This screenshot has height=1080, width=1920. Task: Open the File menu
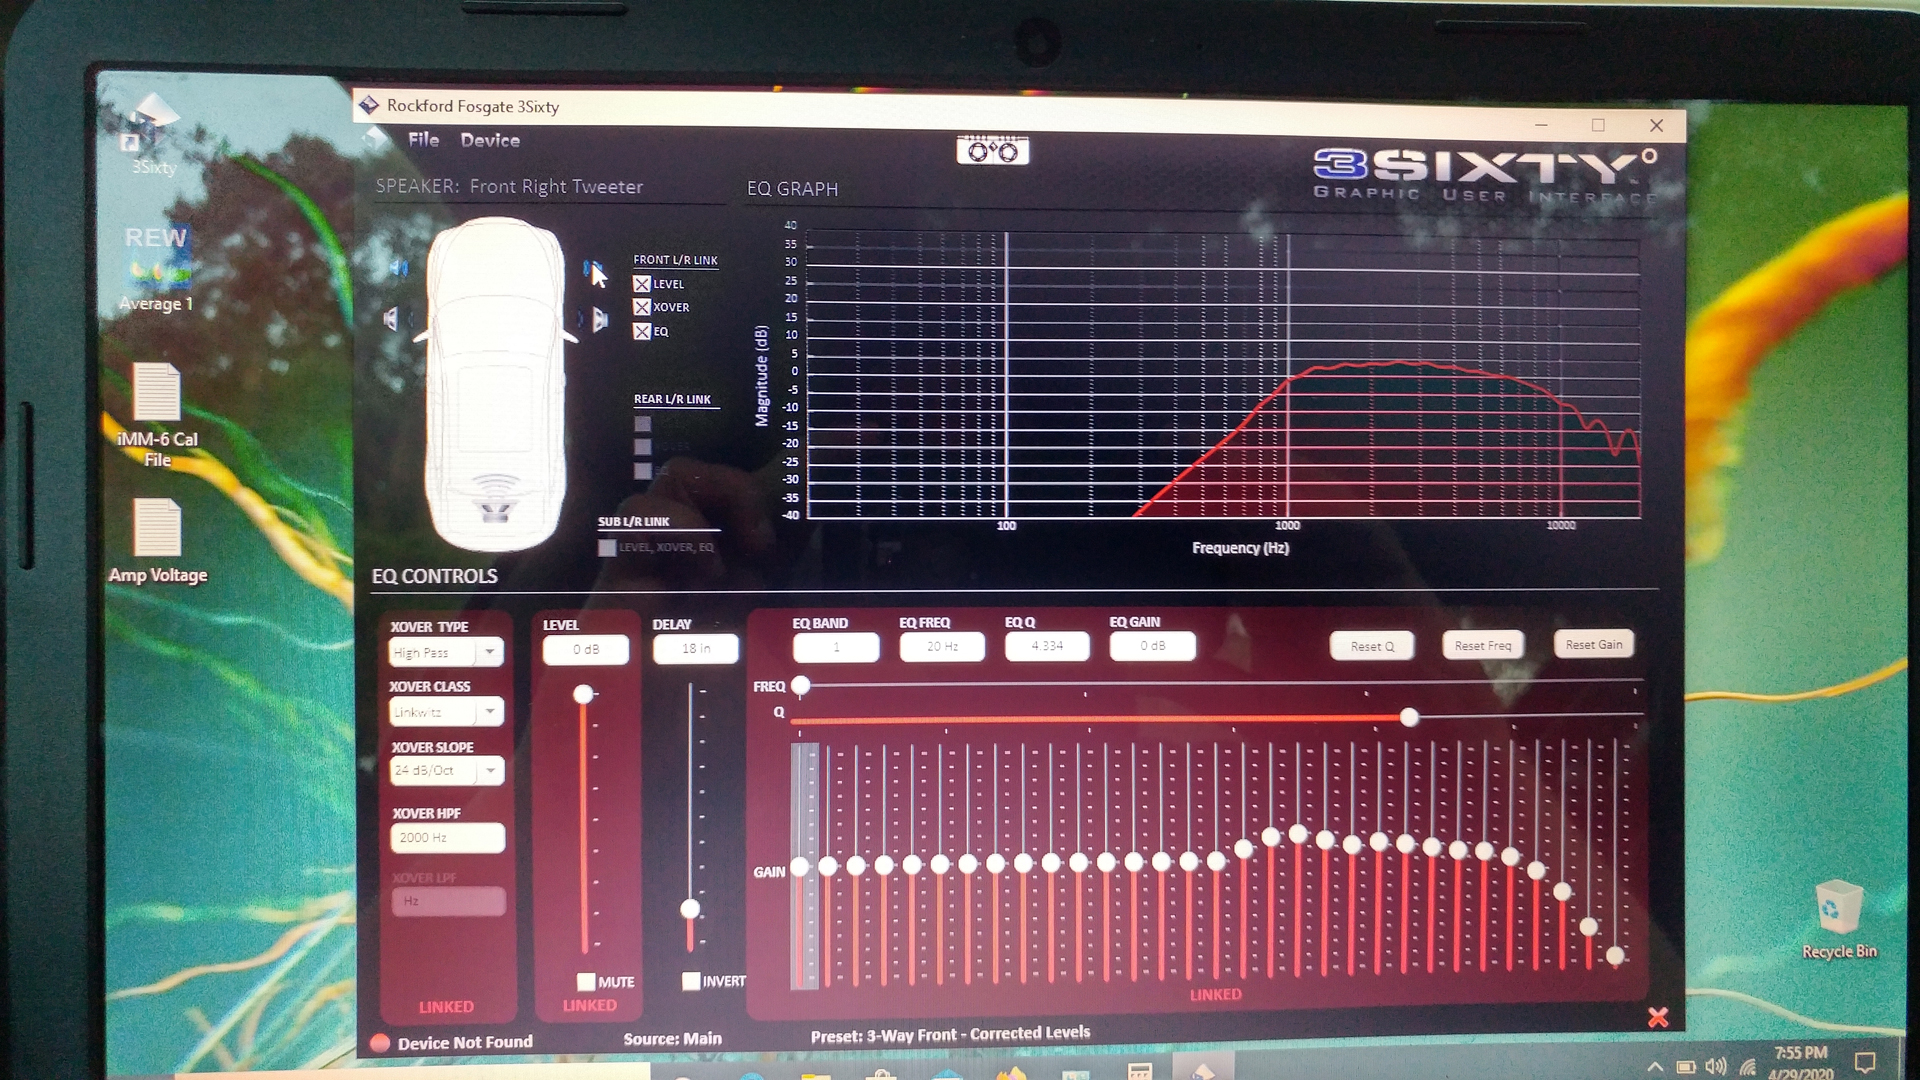click(423, 140)
